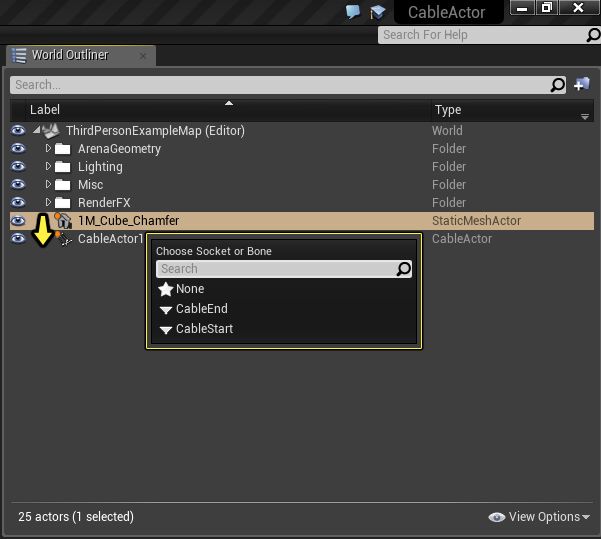Toggle visibility of 1M_Cube_Chamfer actor
The height and width of the screenshot is (539, 601).
18,220
